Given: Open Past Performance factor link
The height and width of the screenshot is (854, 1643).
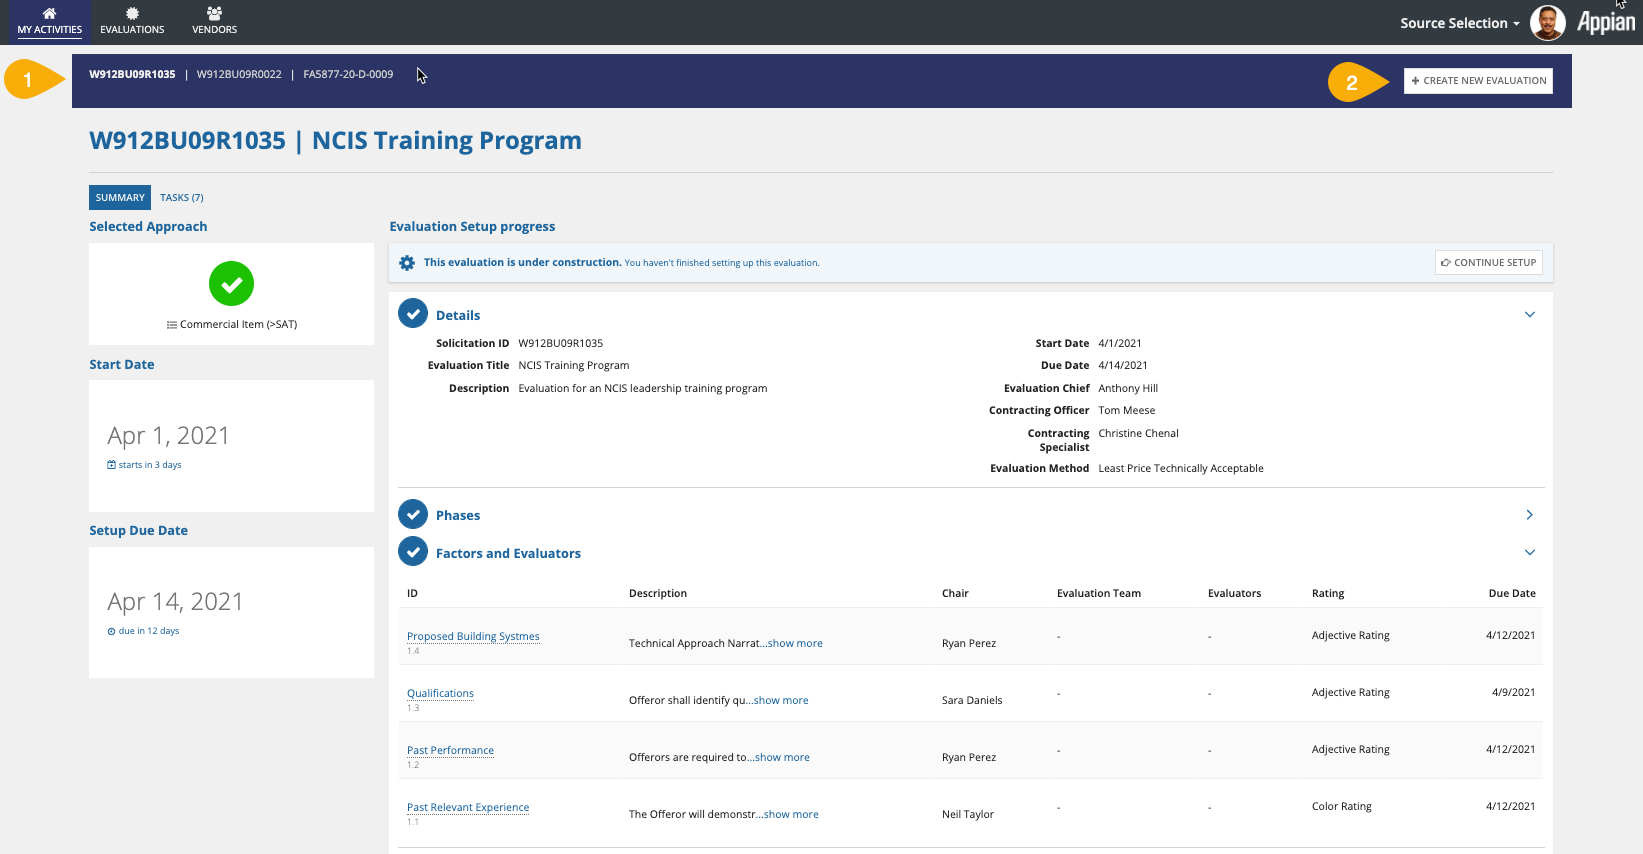Looking at the screenshot, I should [x=450, y=750].
